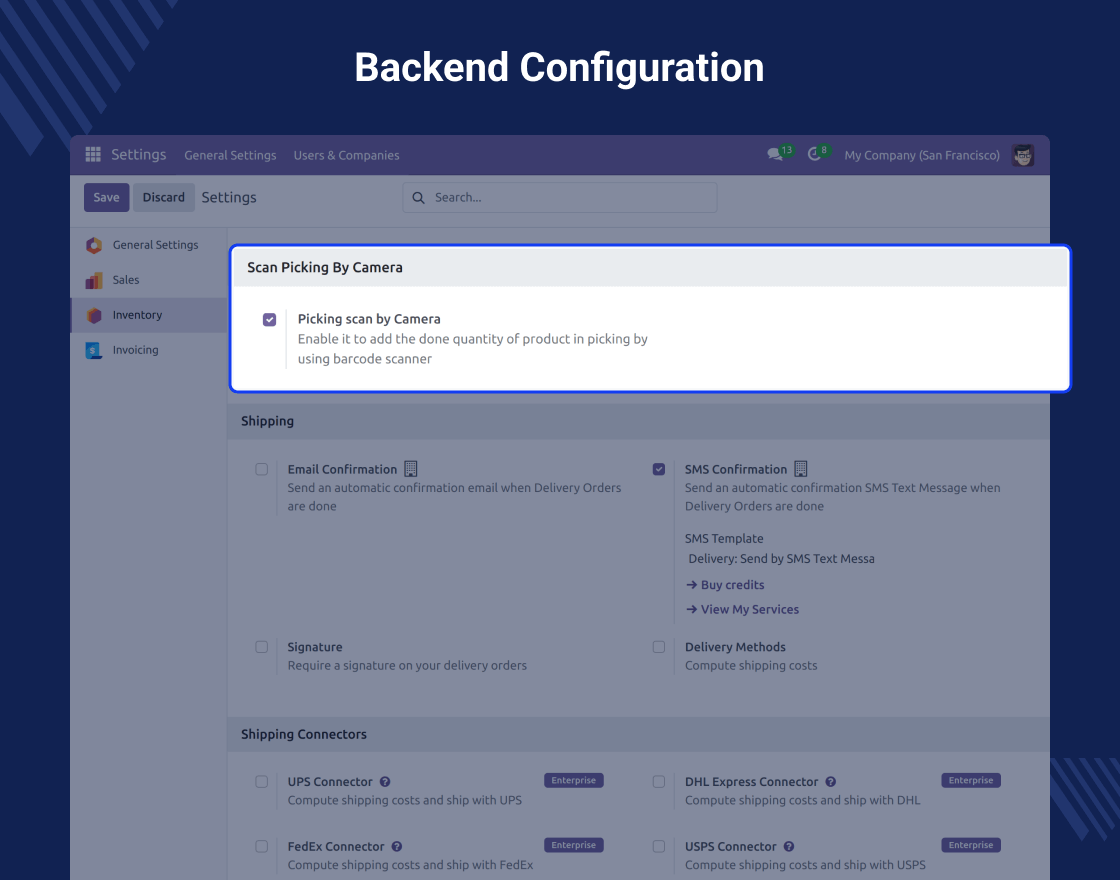Open the Users & Companies menu
Viewport: 1120px width, 880px height.
(346, 155)
